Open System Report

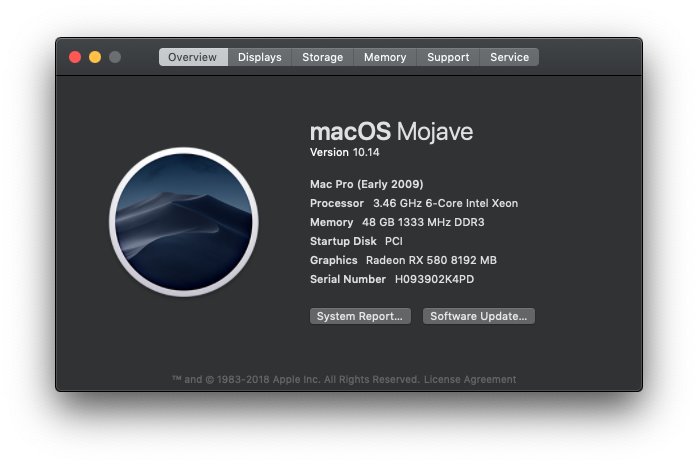click(x=360, y=316)
